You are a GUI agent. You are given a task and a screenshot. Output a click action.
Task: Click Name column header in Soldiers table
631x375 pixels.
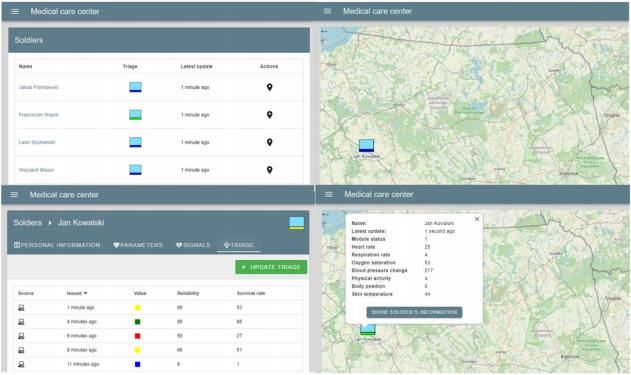[25, 66]
